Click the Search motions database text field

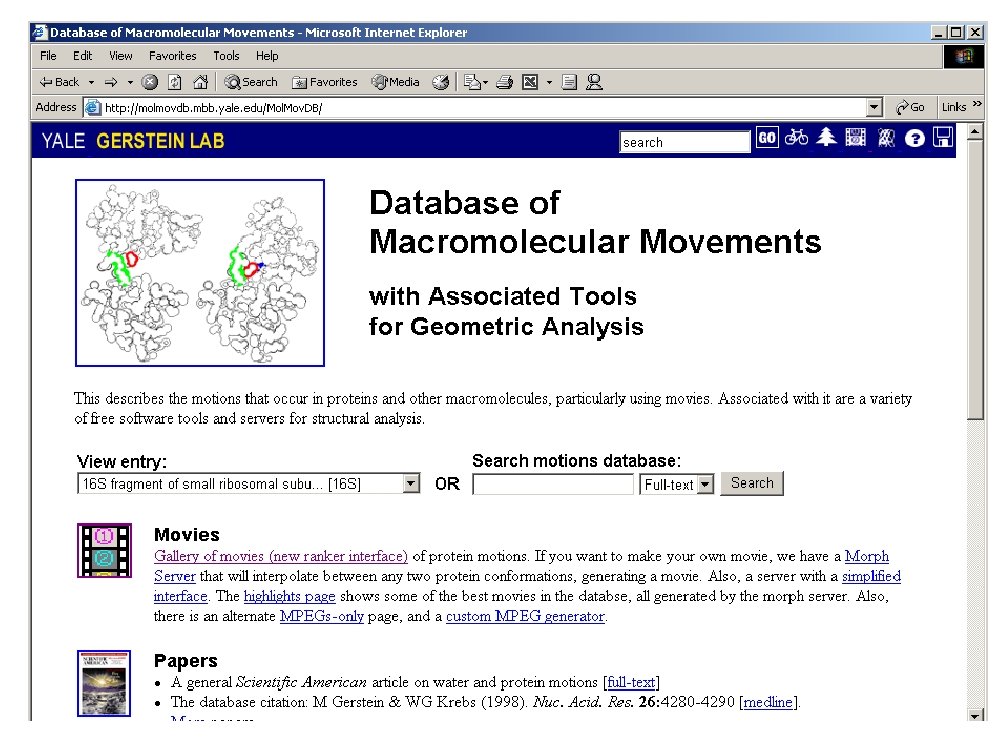click(x=553, y=484)
